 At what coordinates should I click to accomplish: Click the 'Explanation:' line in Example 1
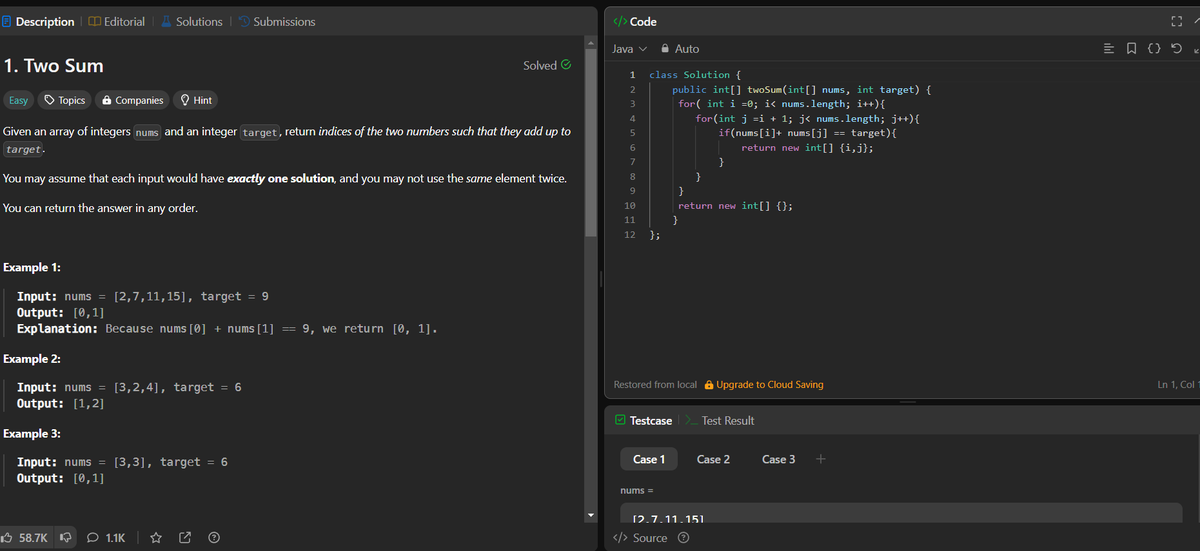click(x=228, y=328)
